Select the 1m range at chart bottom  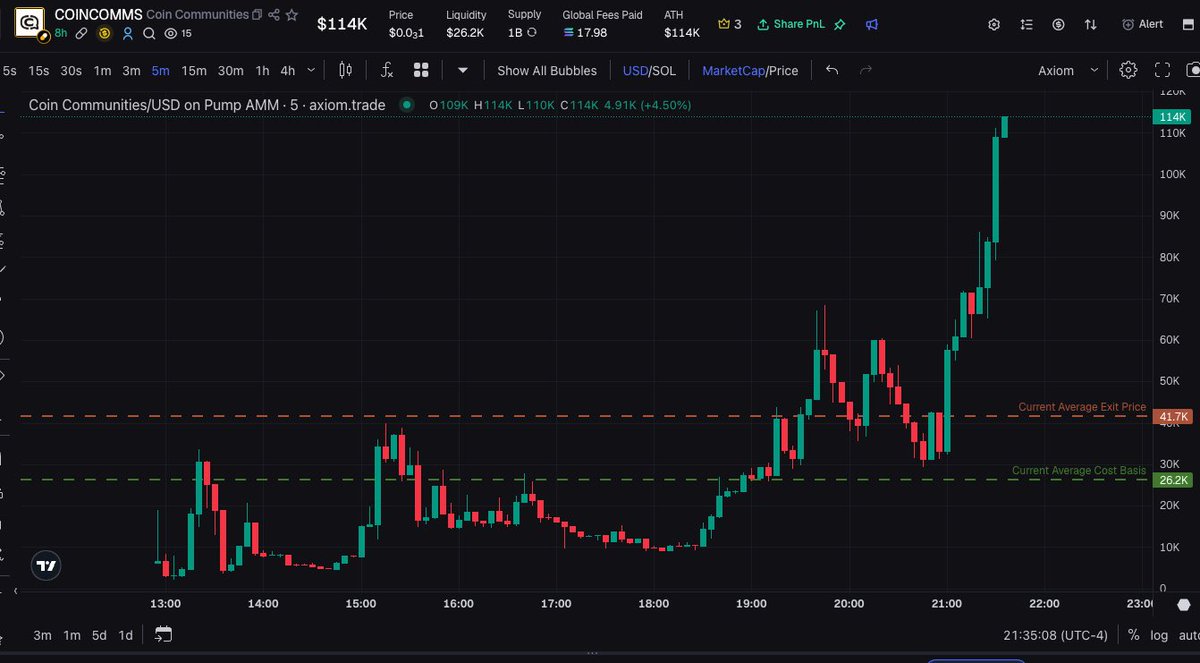tap(71, 635)
